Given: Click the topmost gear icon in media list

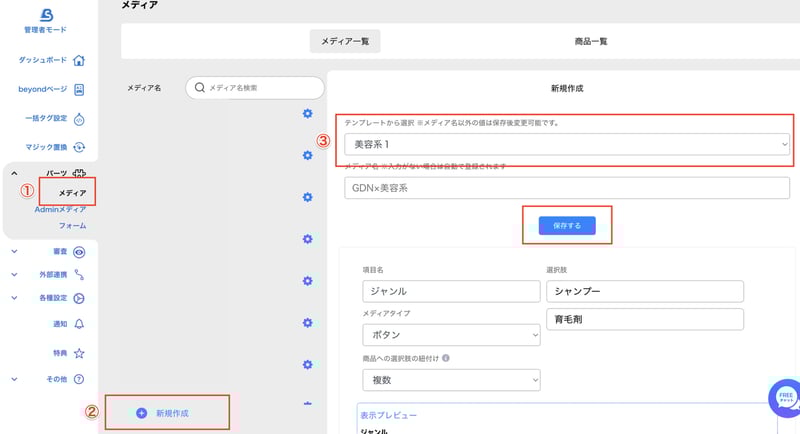Looking at the screenshot, I should [307, 113].
